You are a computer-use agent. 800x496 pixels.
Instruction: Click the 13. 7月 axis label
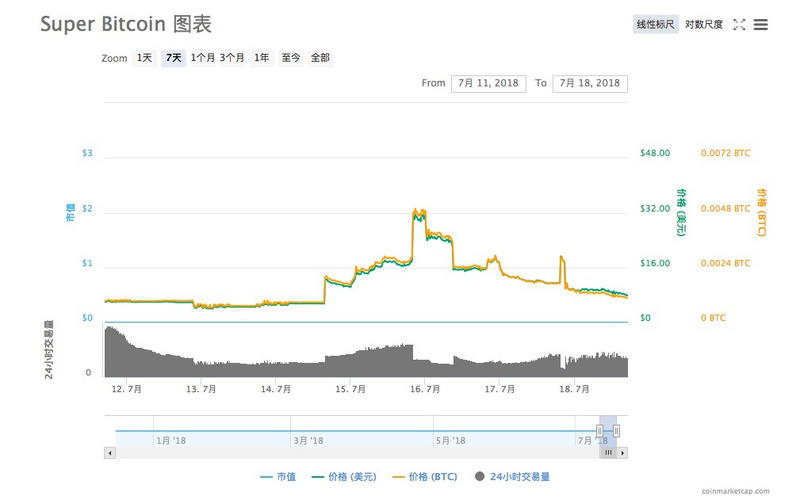click(201, 389)
